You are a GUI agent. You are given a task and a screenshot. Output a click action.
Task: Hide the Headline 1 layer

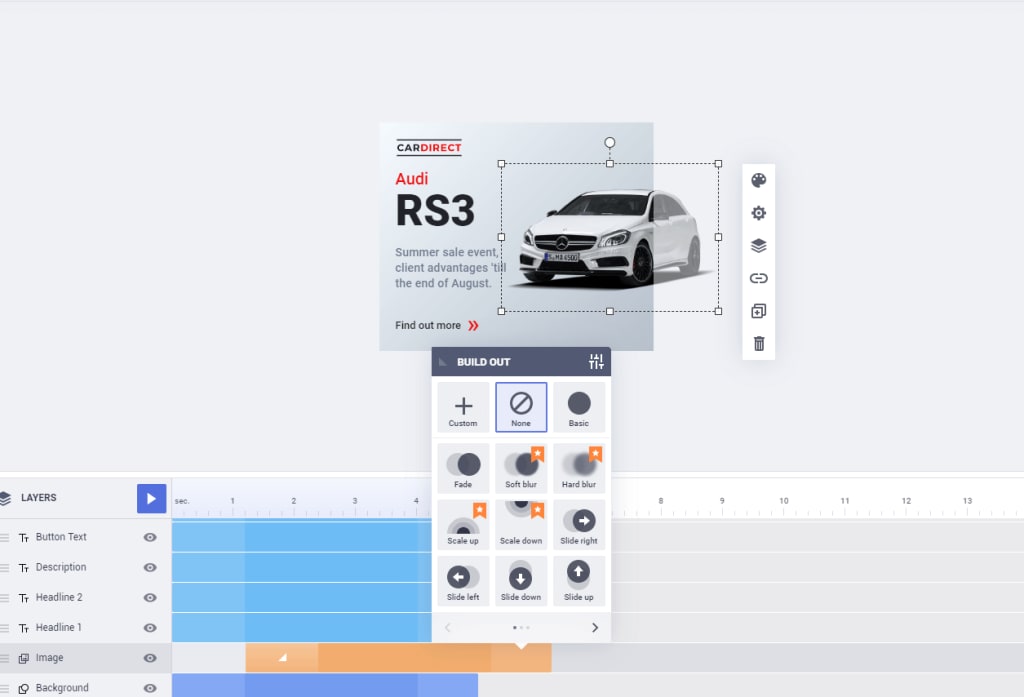[x=150, y=627]
